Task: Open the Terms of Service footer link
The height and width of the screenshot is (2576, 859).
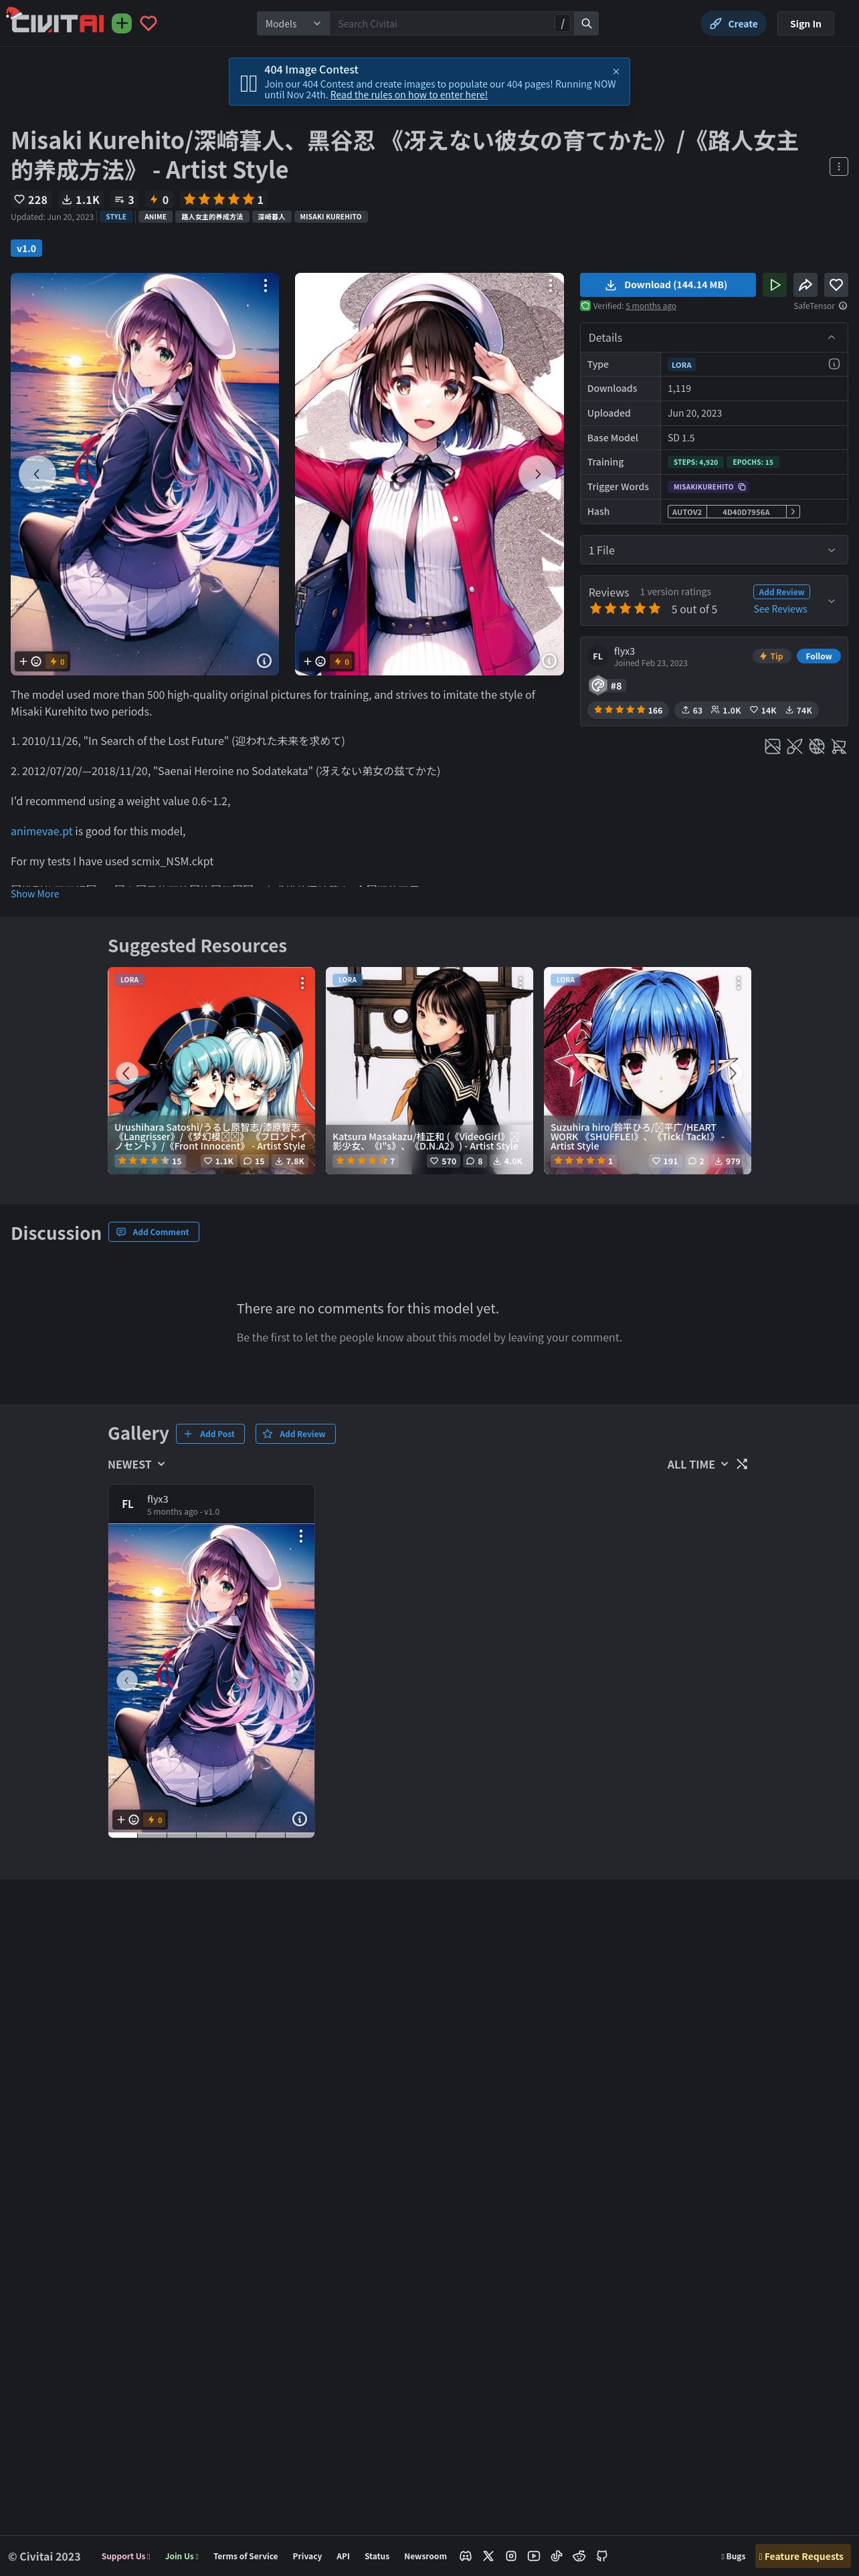Action: 245,2556
